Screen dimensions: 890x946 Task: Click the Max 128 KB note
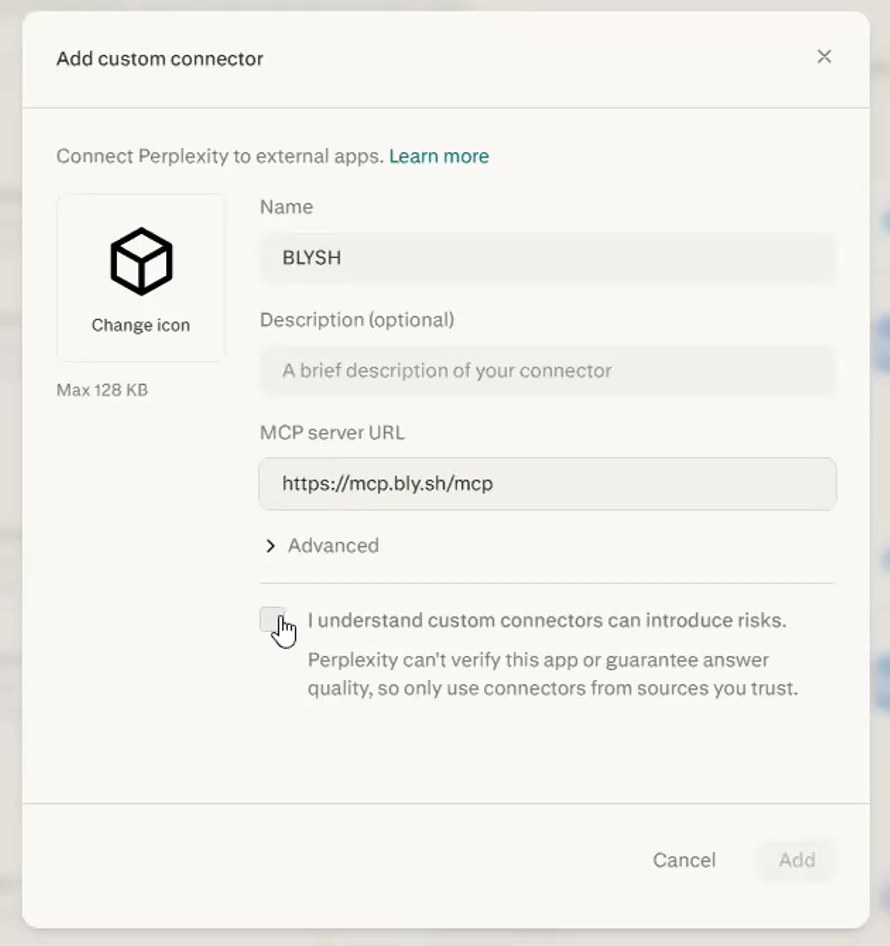(102, 390)
